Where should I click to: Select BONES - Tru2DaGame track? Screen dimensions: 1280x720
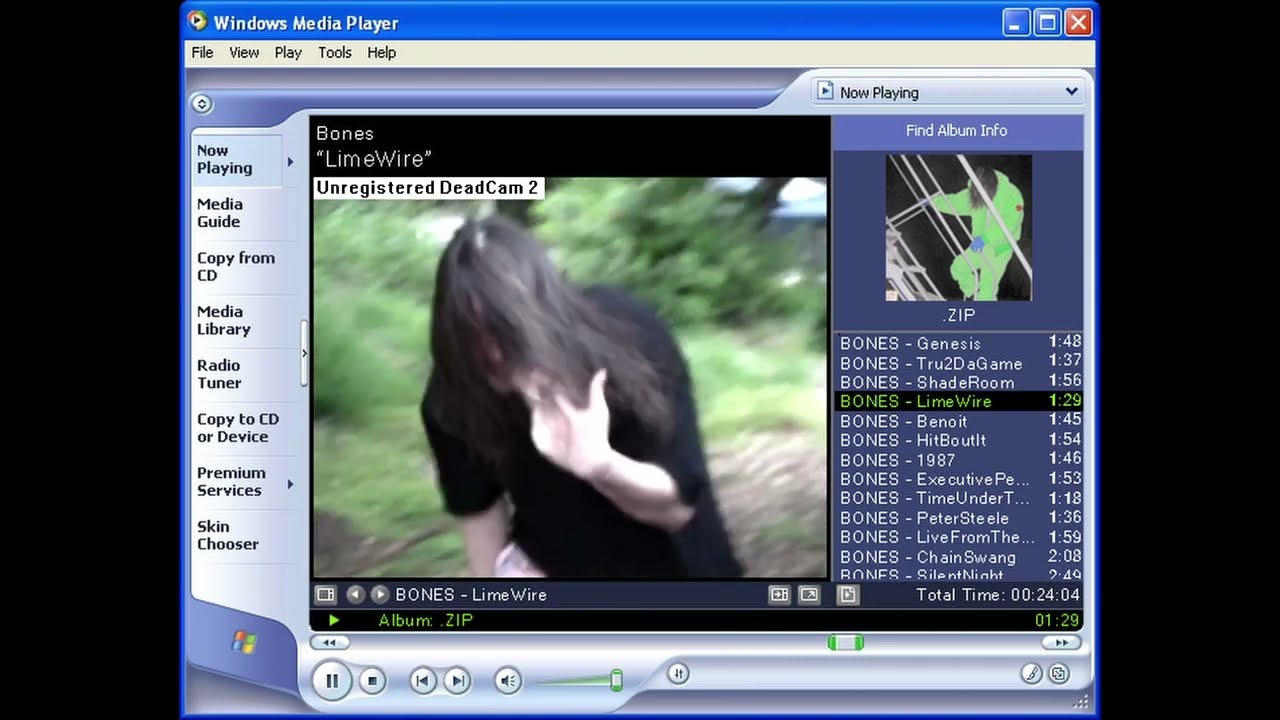coord(958,363)
